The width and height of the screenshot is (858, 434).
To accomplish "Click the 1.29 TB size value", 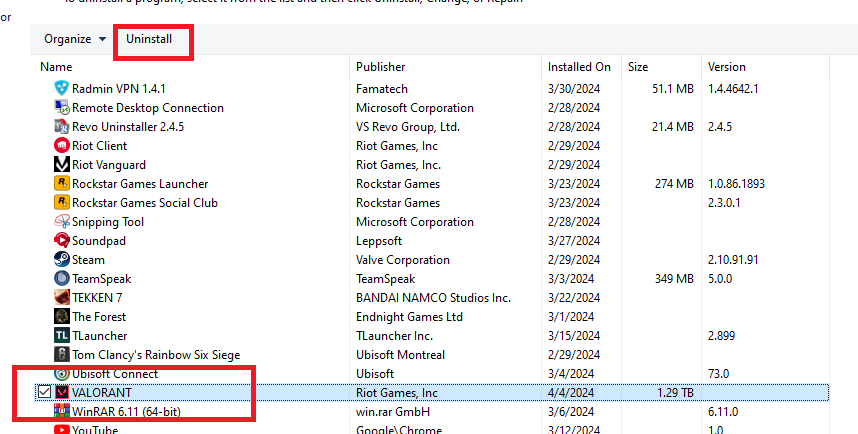I will click(674, 393).
